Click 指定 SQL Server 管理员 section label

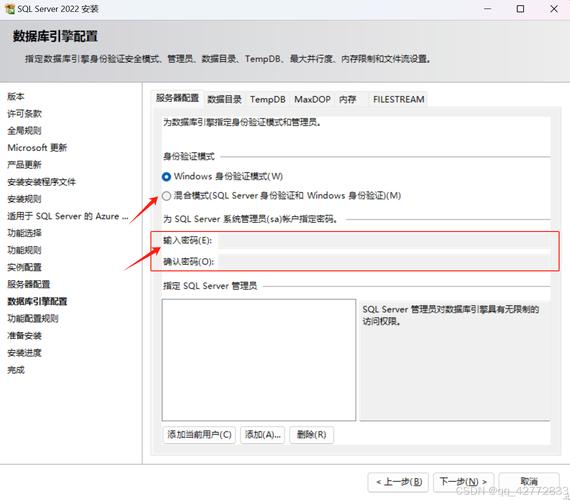tap(210, 286)
